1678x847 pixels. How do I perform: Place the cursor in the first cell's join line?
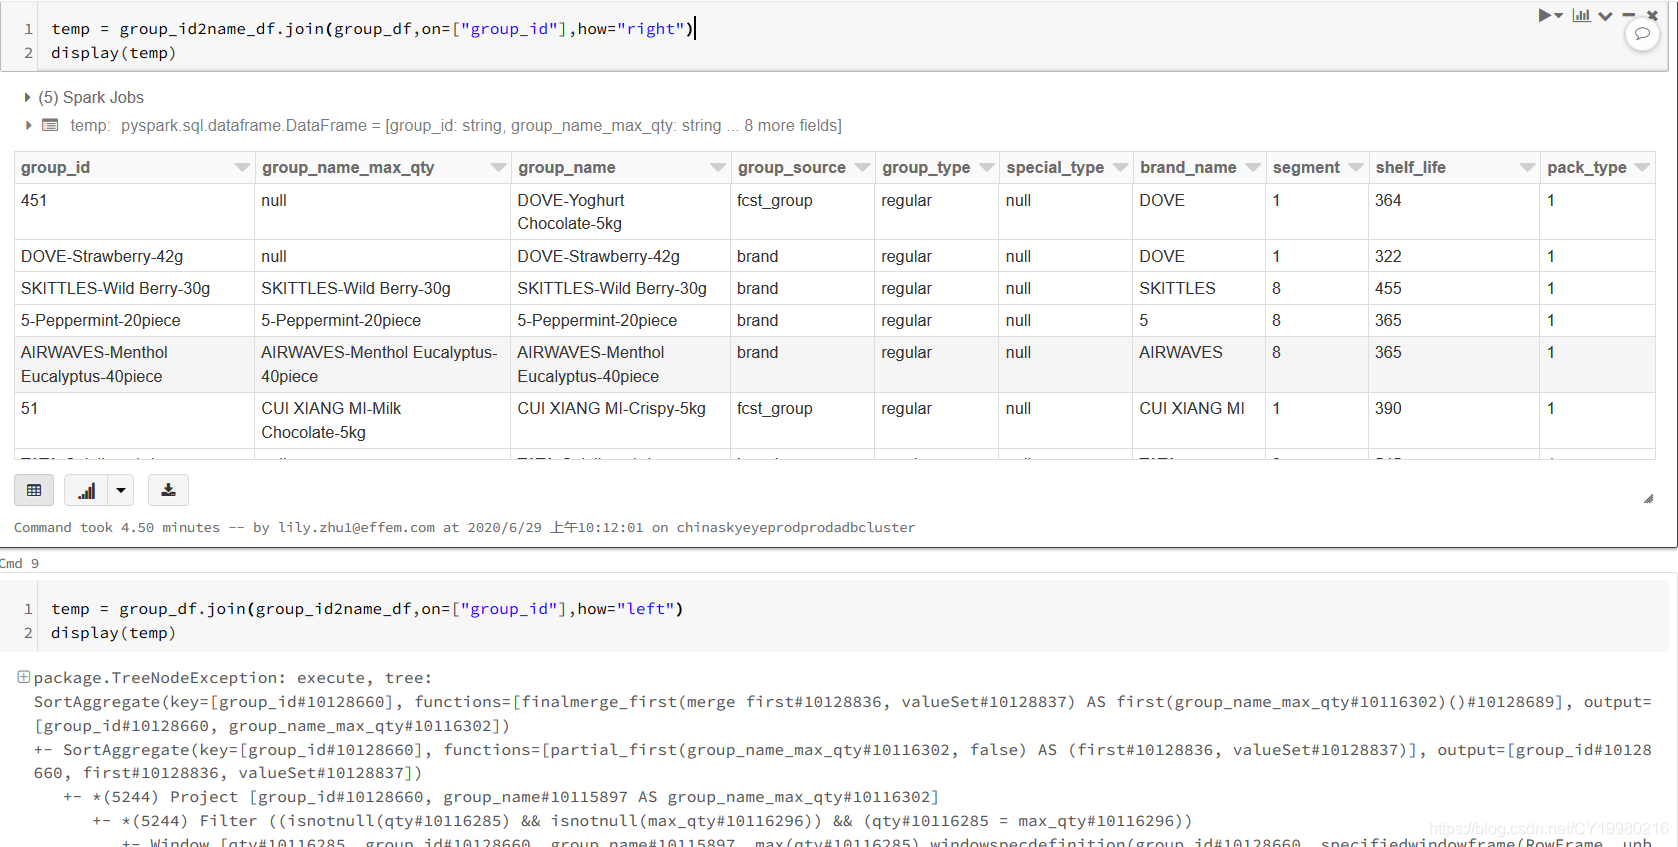click(372, 29)
